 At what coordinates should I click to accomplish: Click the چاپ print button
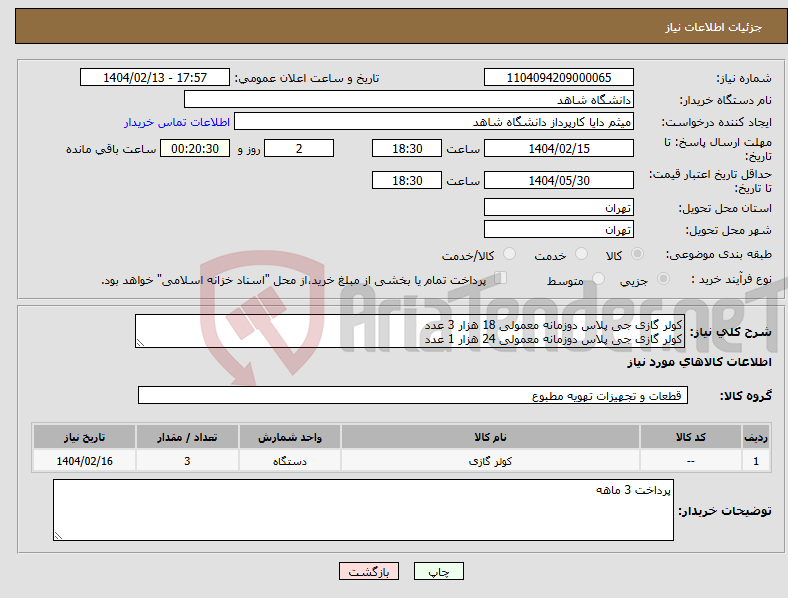[x=439, y=571]
